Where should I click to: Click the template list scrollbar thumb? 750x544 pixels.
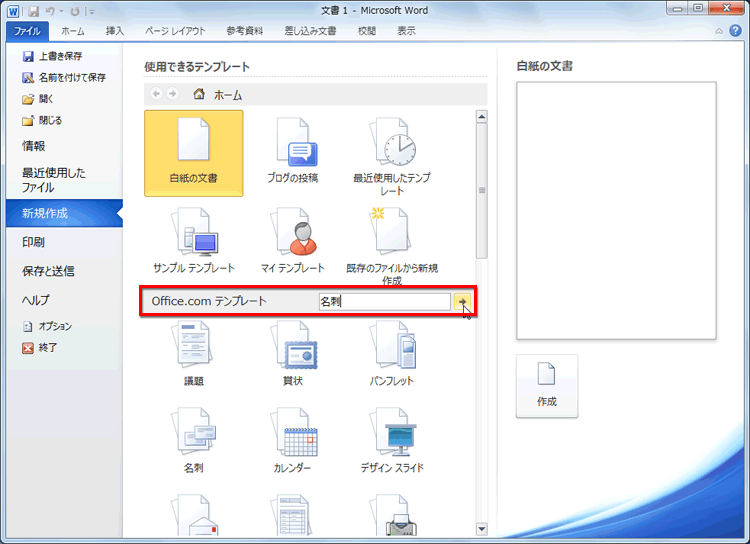482,190
